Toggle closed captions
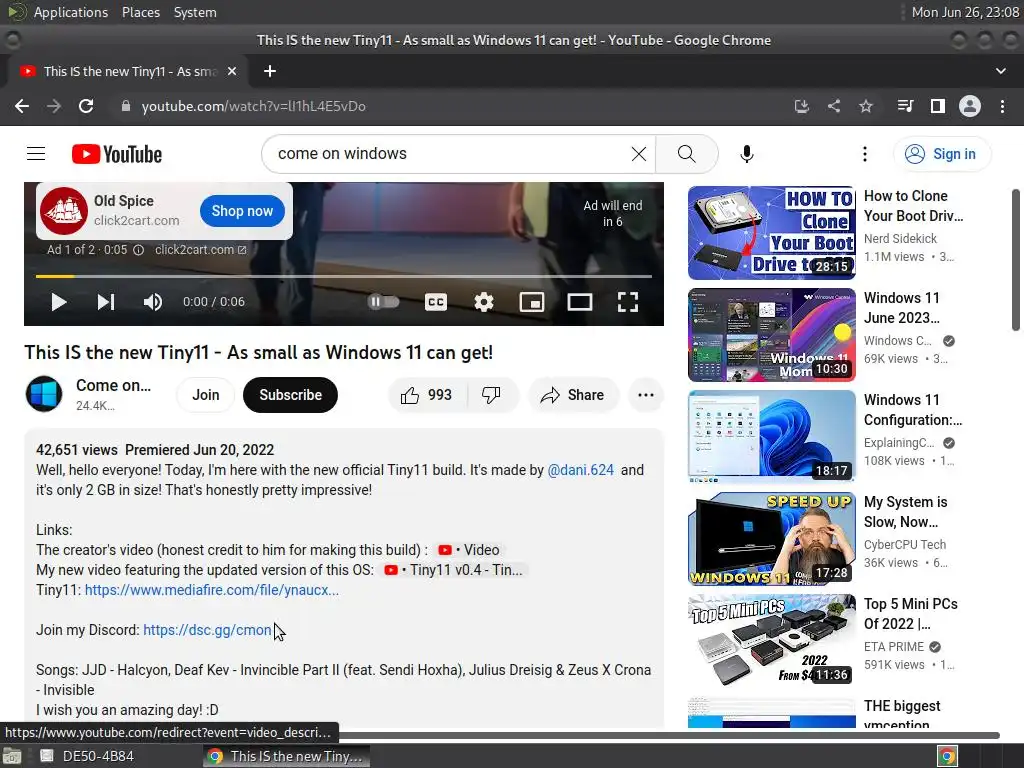This screenshot has width=1024, height=768. (x=436, y=302)
